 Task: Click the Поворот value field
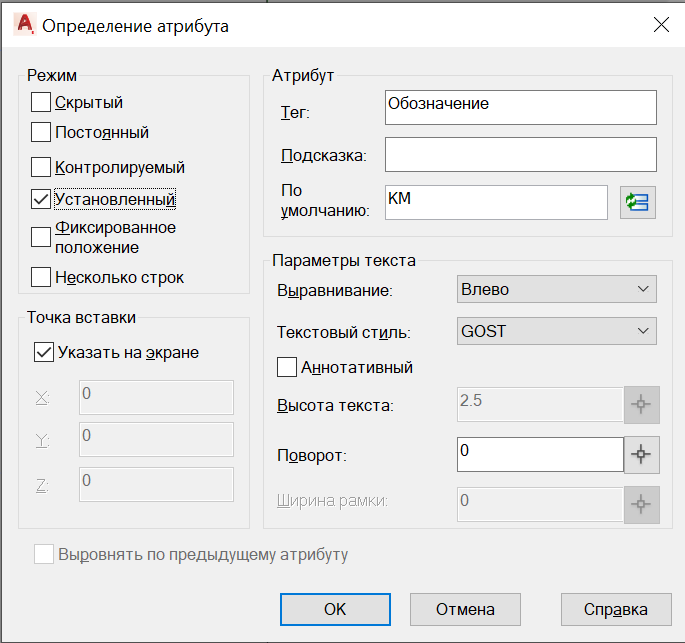point(540,455)
